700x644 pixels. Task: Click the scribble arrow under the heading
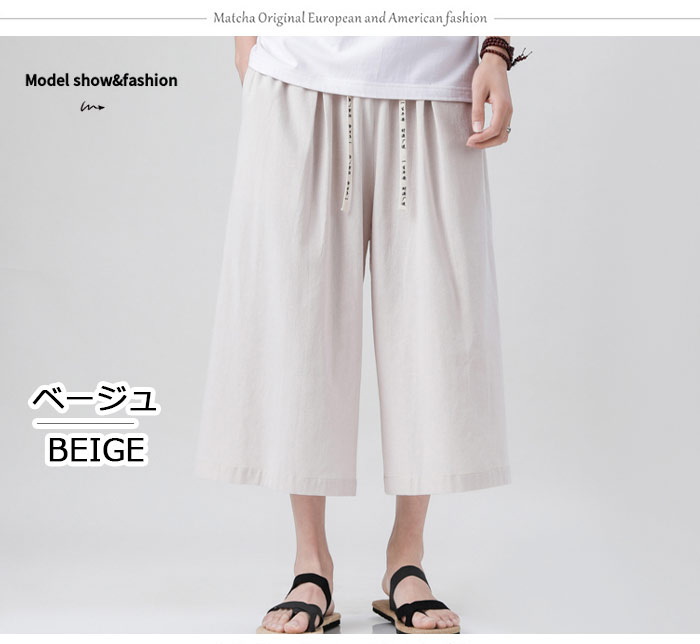pyautogui.click(x=93, y=107)
